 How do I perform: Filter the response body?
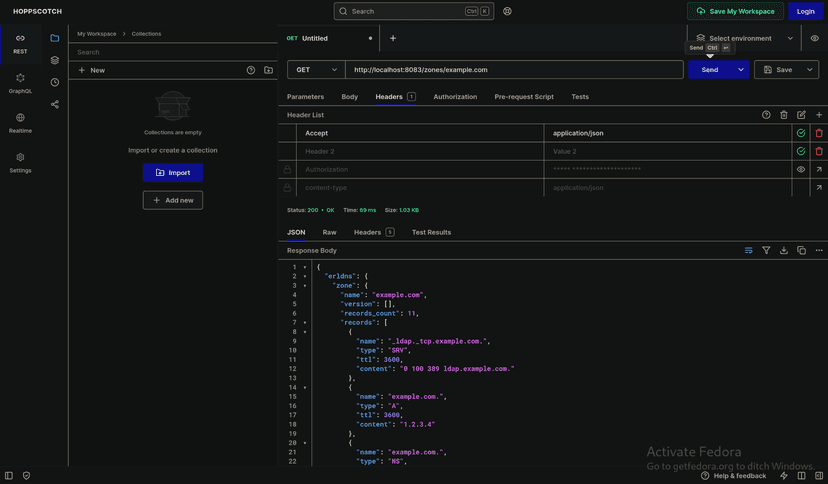766,250
